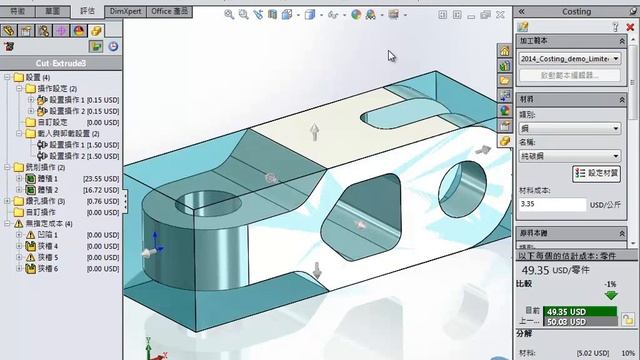Switch to the 評估 tab
Screen dimensions: 640x360
click(x=87, y=11)
